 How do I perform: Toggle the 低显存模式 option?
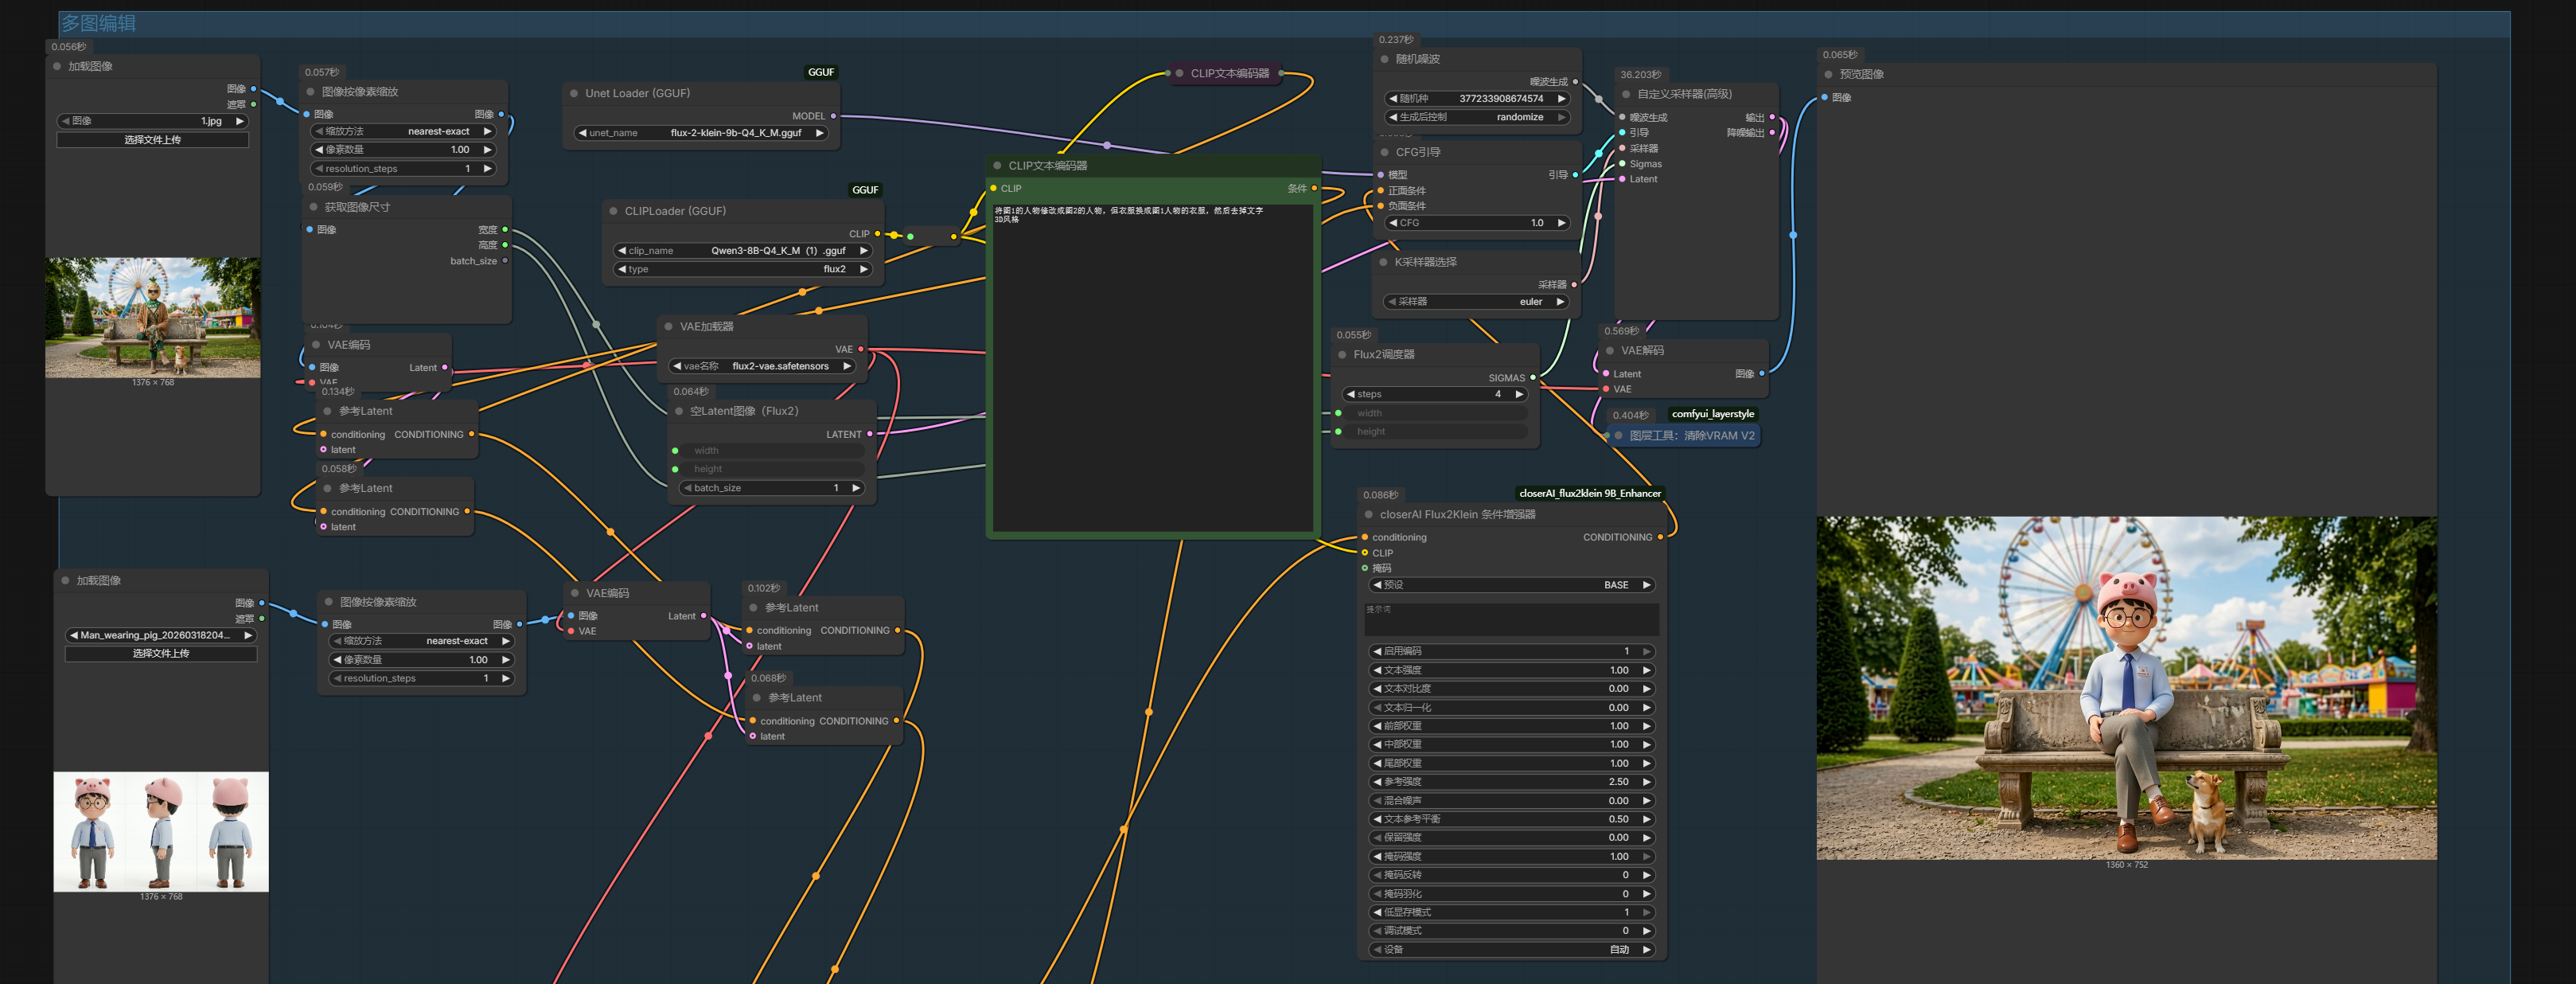tap(1510, 913)
